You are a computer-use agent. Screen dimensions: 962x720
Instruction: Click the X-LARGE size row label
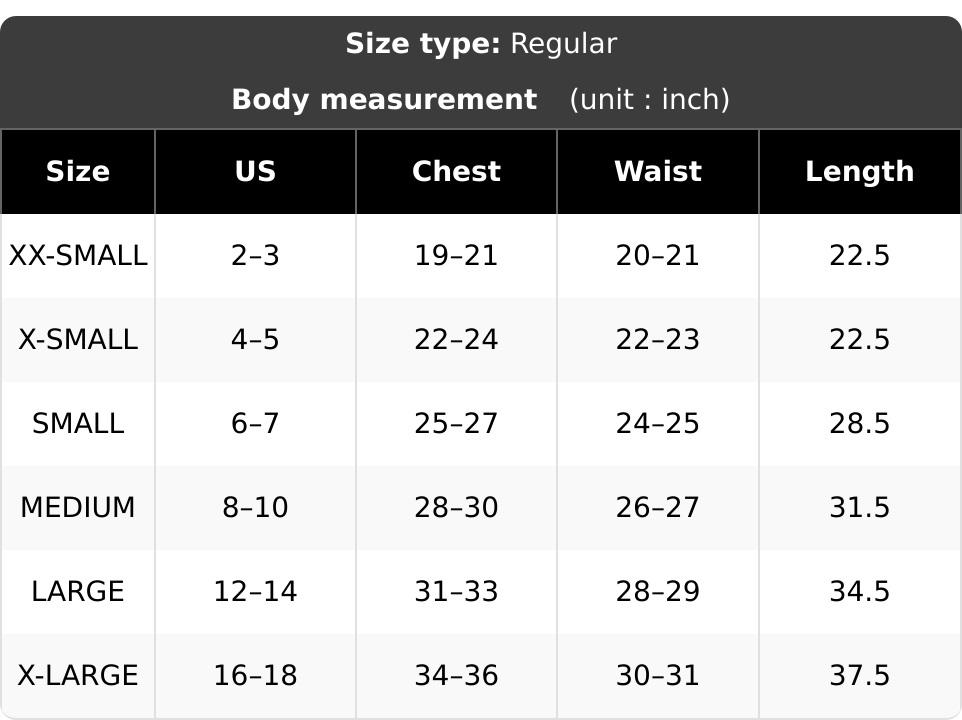pos(78,675)
